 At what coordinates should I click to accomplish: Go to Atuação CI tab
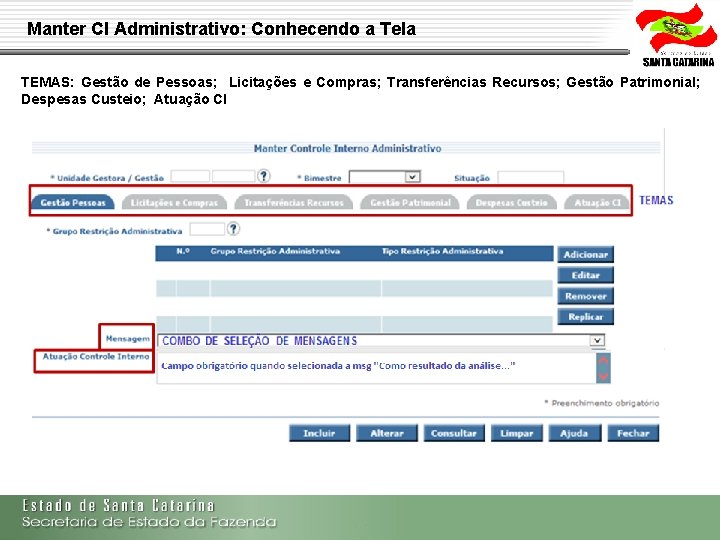point(597,202)
